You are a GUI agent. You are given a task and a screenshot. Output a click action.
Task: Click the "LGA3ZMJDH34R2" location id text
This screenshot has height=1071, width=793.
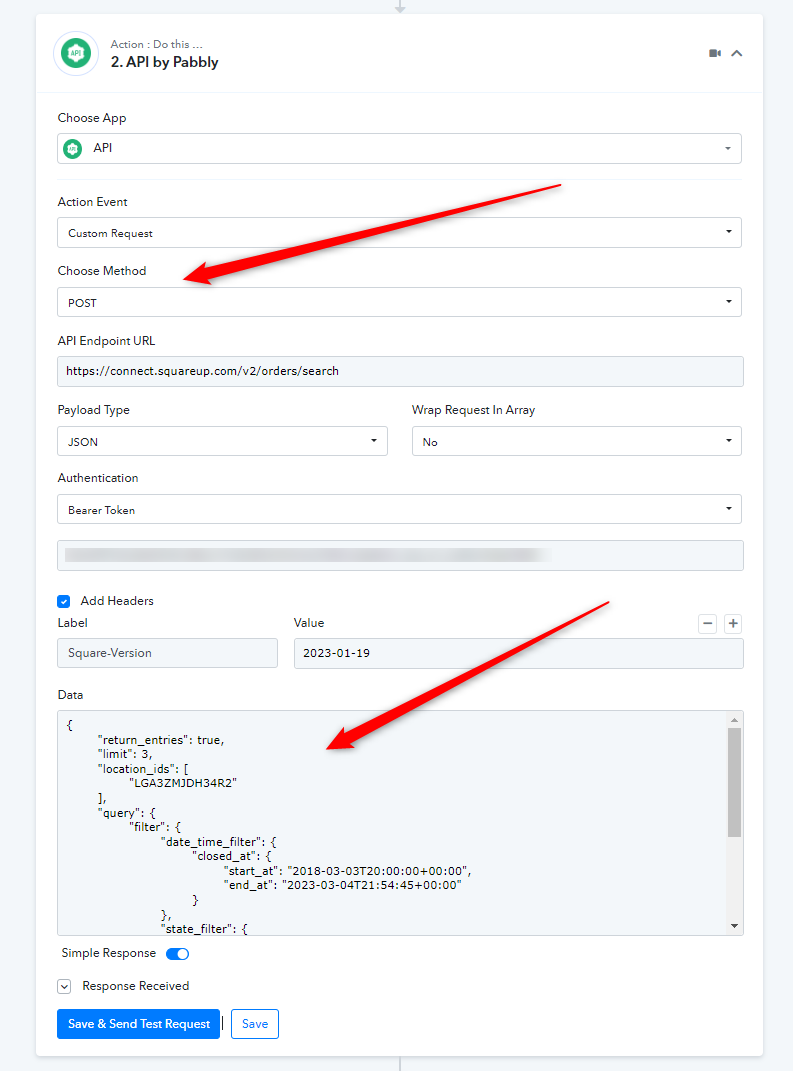[x=182, y=783]
